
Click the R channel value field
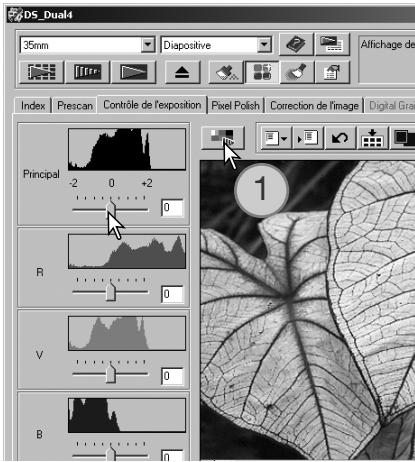(x=172, y=294)
